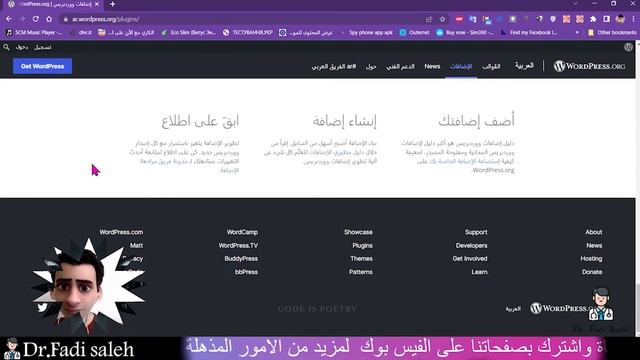Screen dimensions: 640x360
Task: Open the Donate footer link
Action: click(x=592, y=272)
